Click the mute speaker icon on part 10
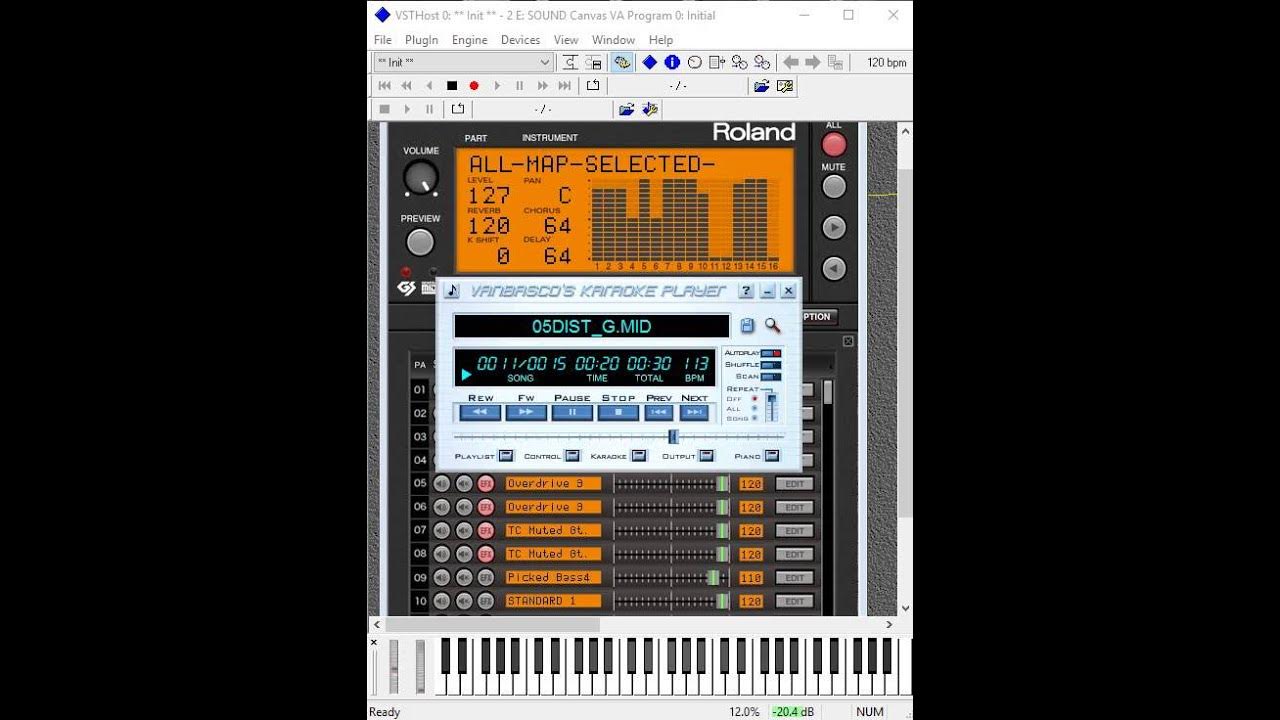The width and height of the screenshot is (1280, 720). click(464, 601)
